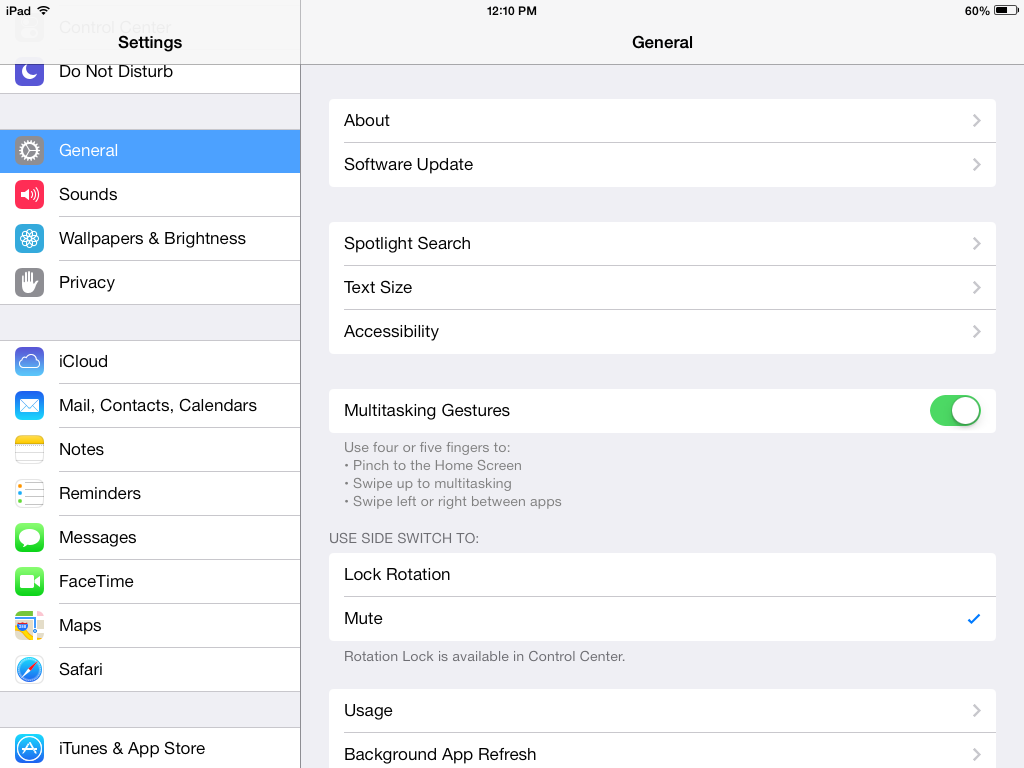
Task: Select Wallpapers & Brightness in the sidebar
Action: point(150,239)
